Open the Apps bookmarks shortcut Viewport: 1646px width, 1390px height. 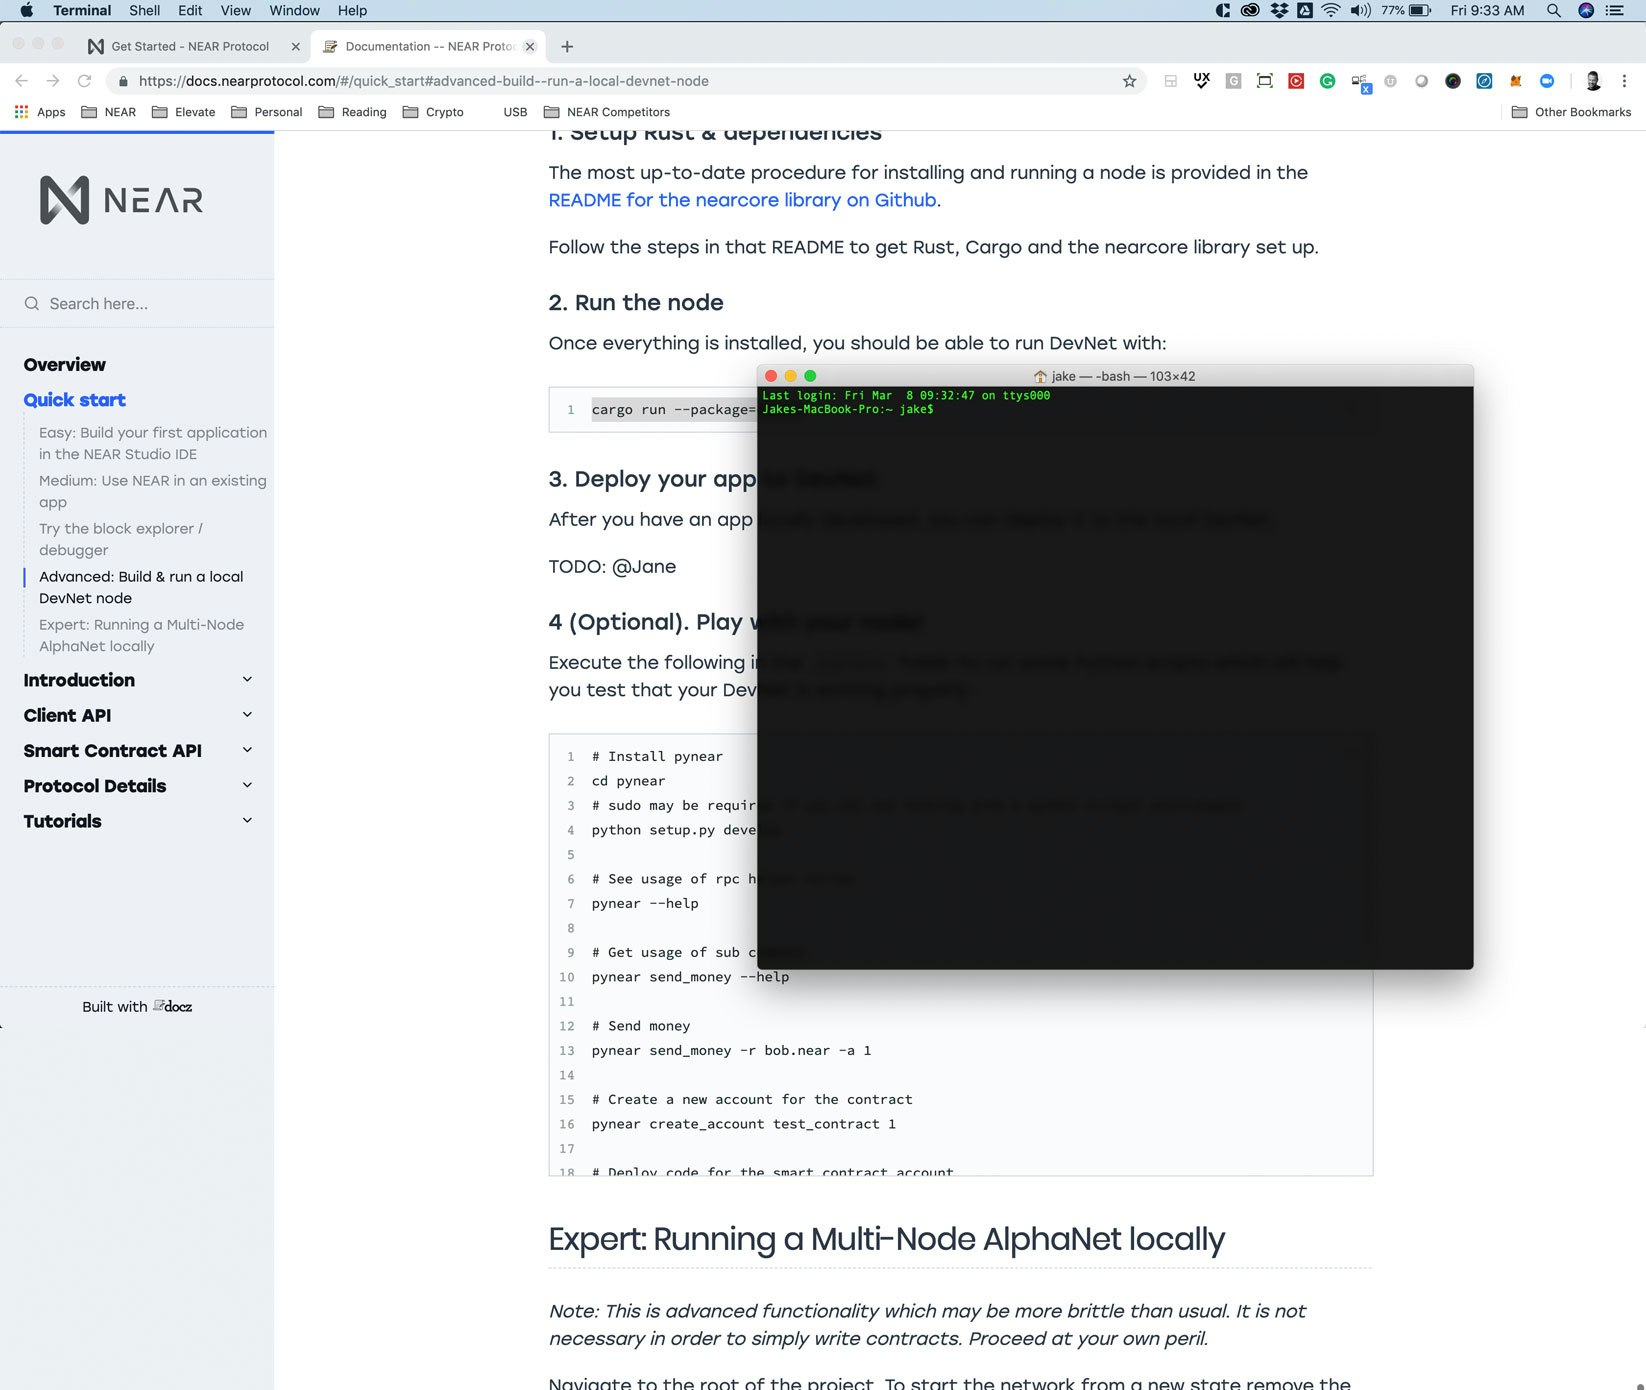coord(40,112)
